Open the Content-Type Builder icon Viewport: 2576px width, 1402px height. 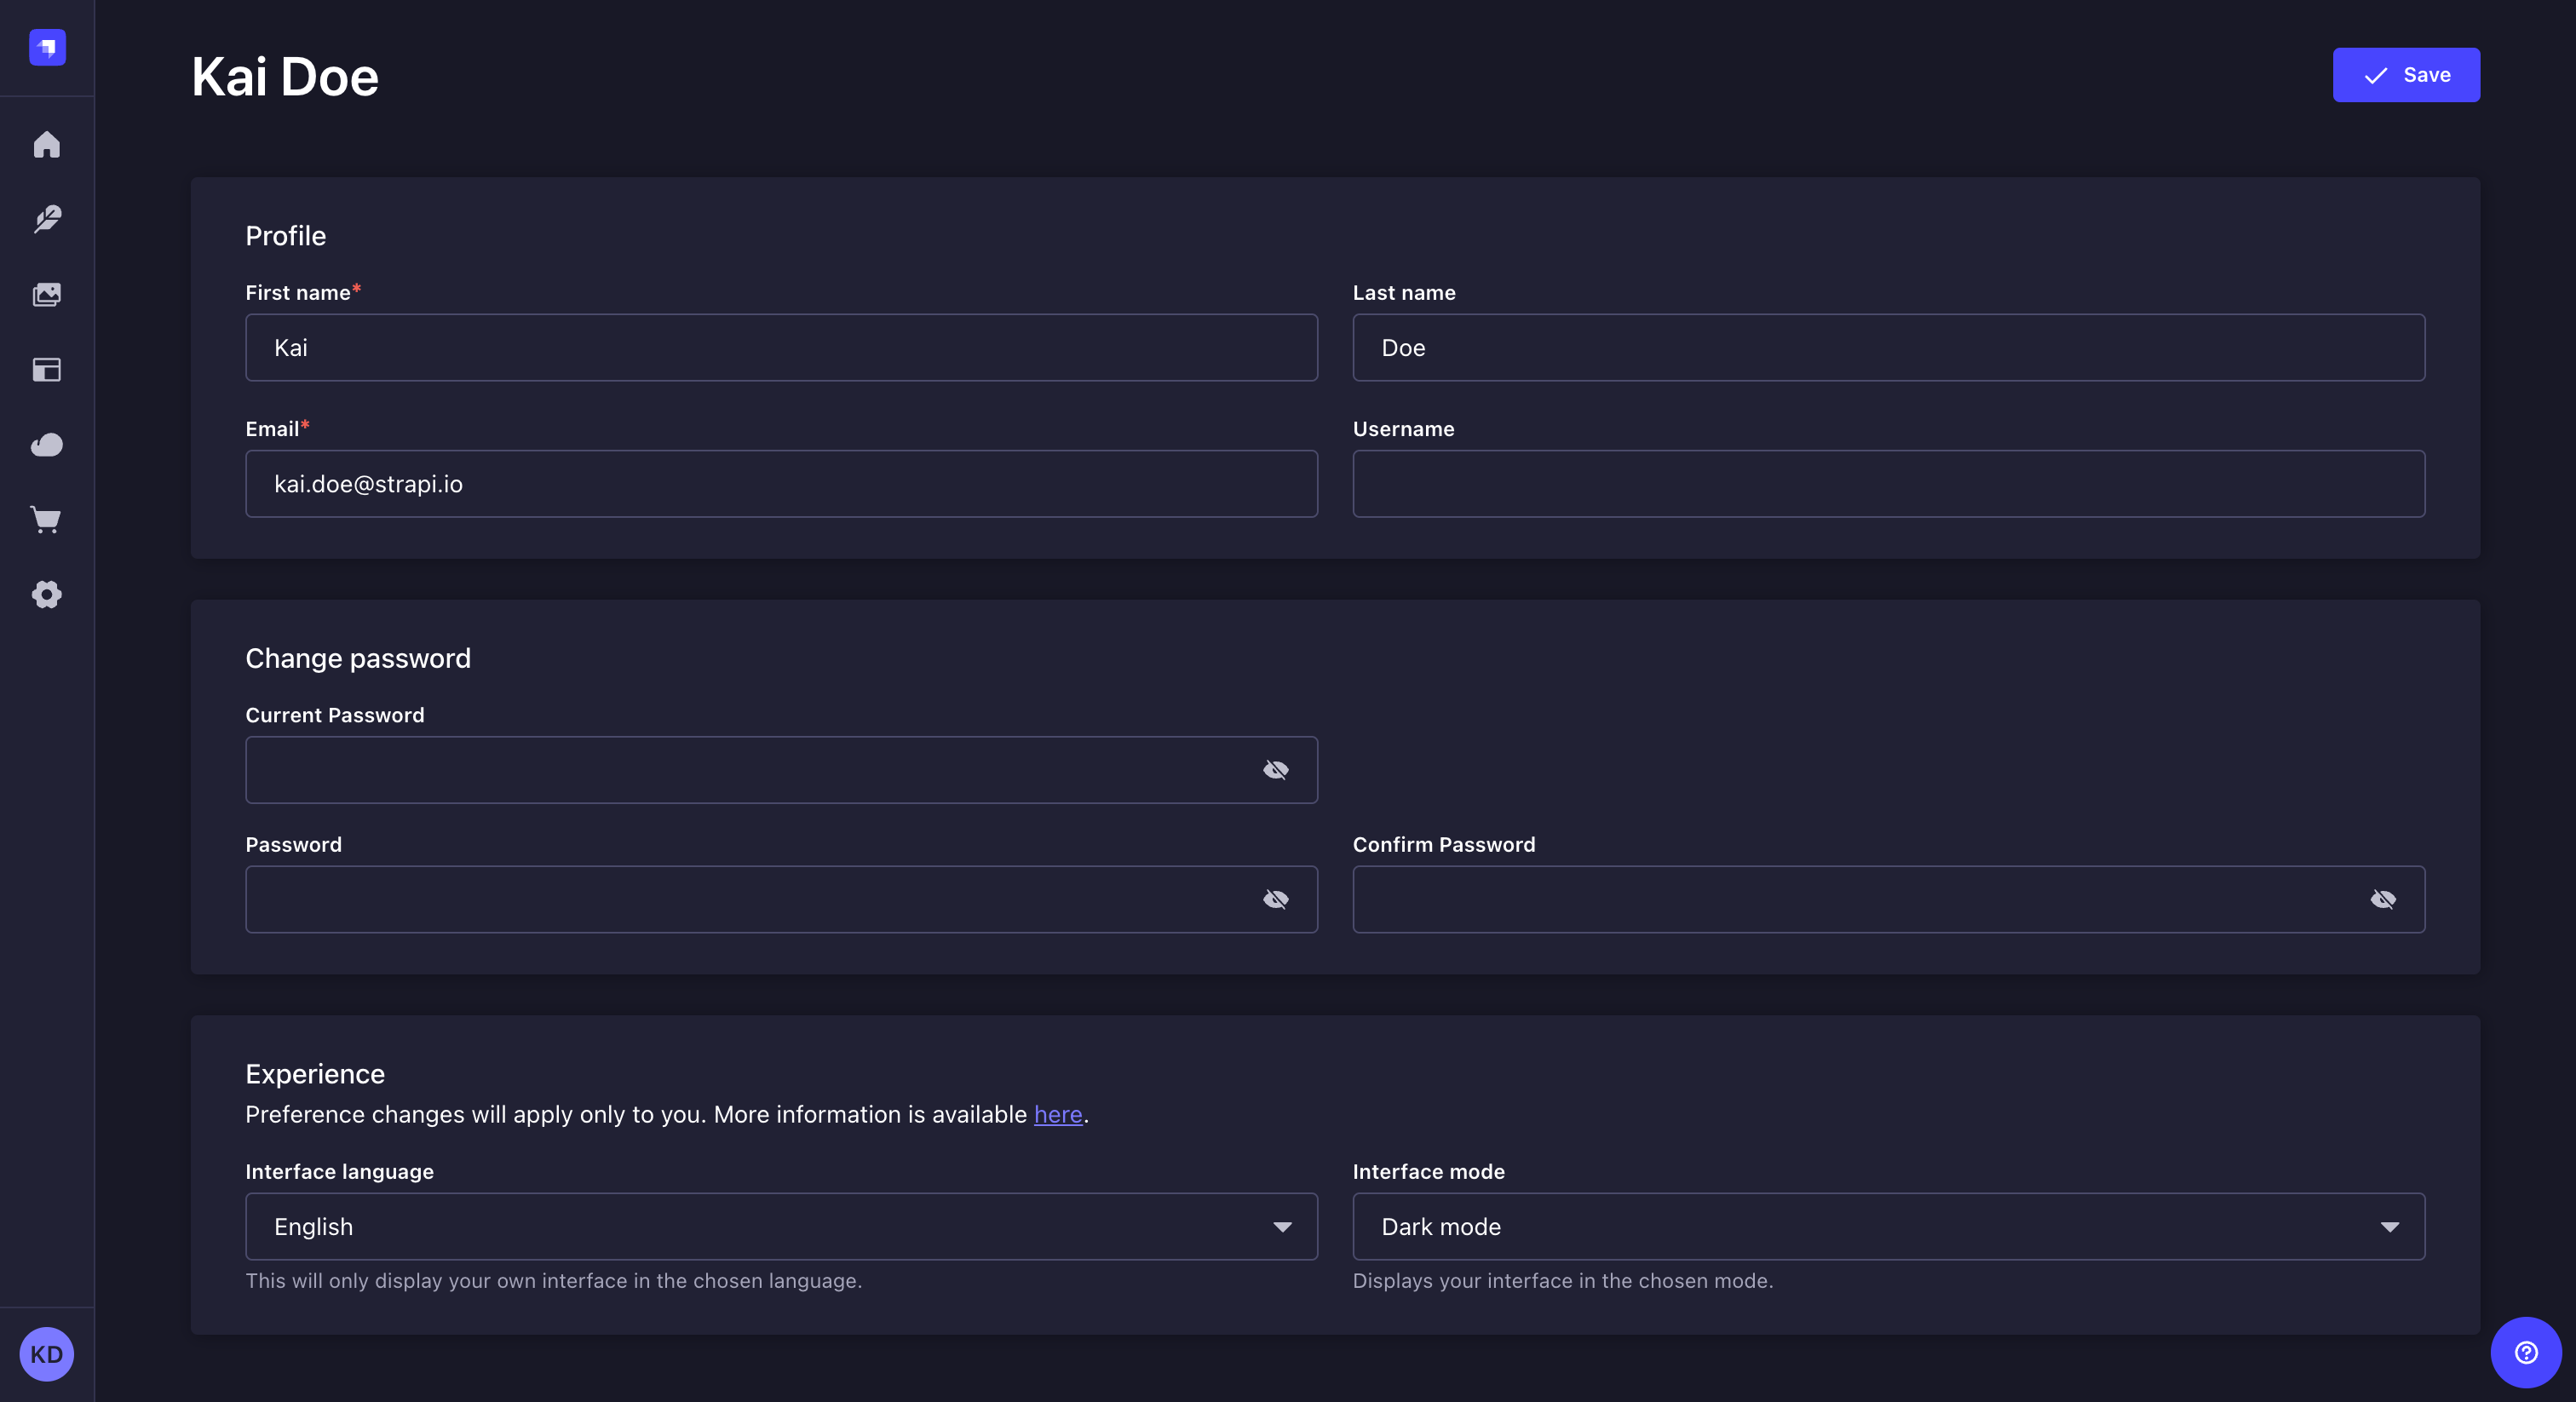(46, 369)
